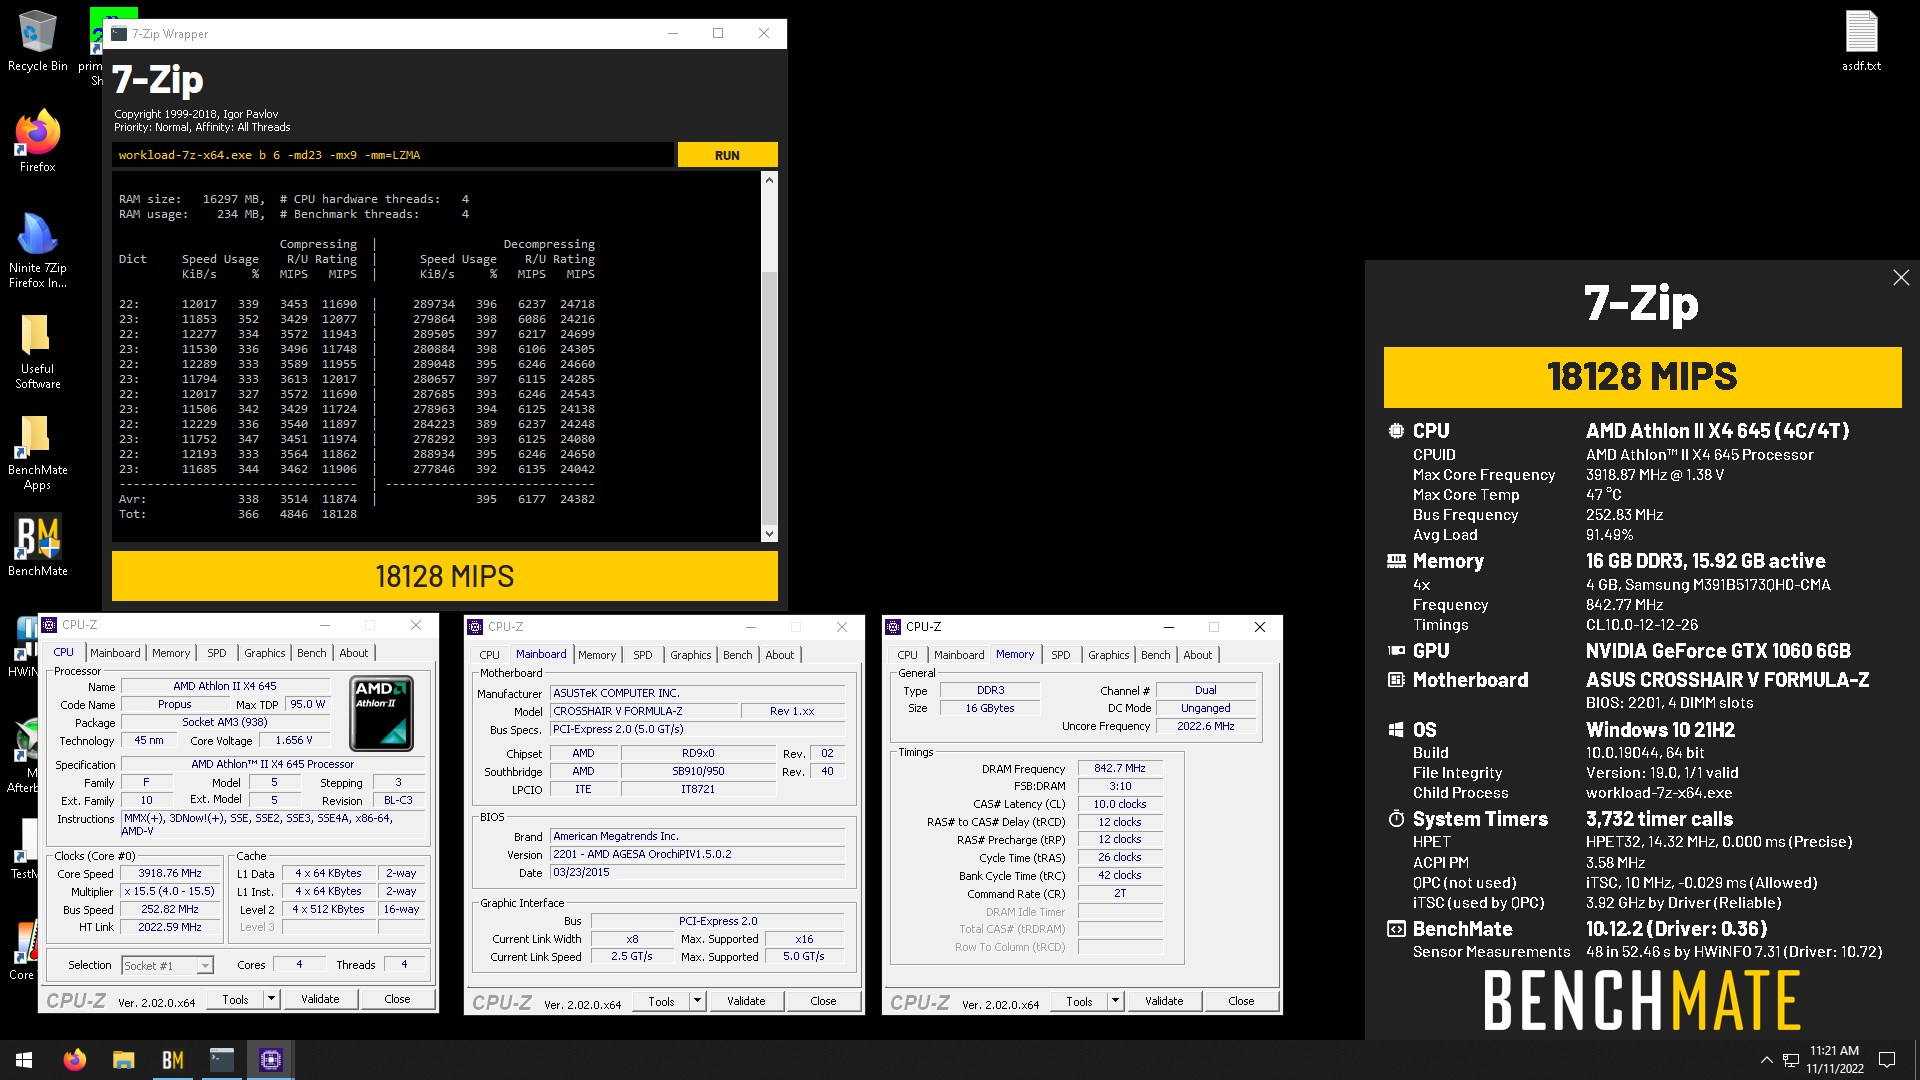Open Graphics tab in left CPU-Z window

265,653
